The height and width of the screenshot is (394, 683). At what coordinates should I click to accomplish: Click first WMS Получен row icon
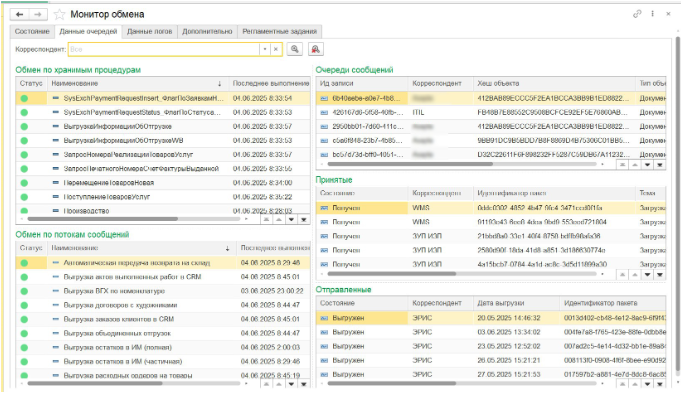point(324,208)
